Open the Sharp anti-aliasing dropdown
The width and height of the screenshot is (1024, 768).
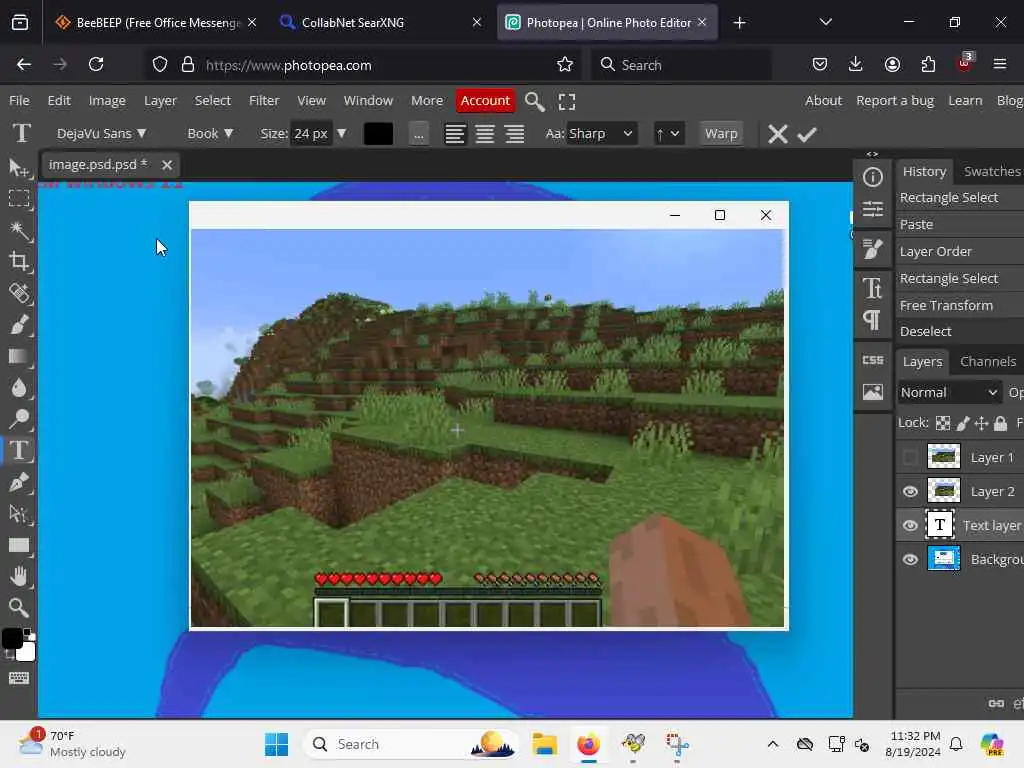click(601, 133)
